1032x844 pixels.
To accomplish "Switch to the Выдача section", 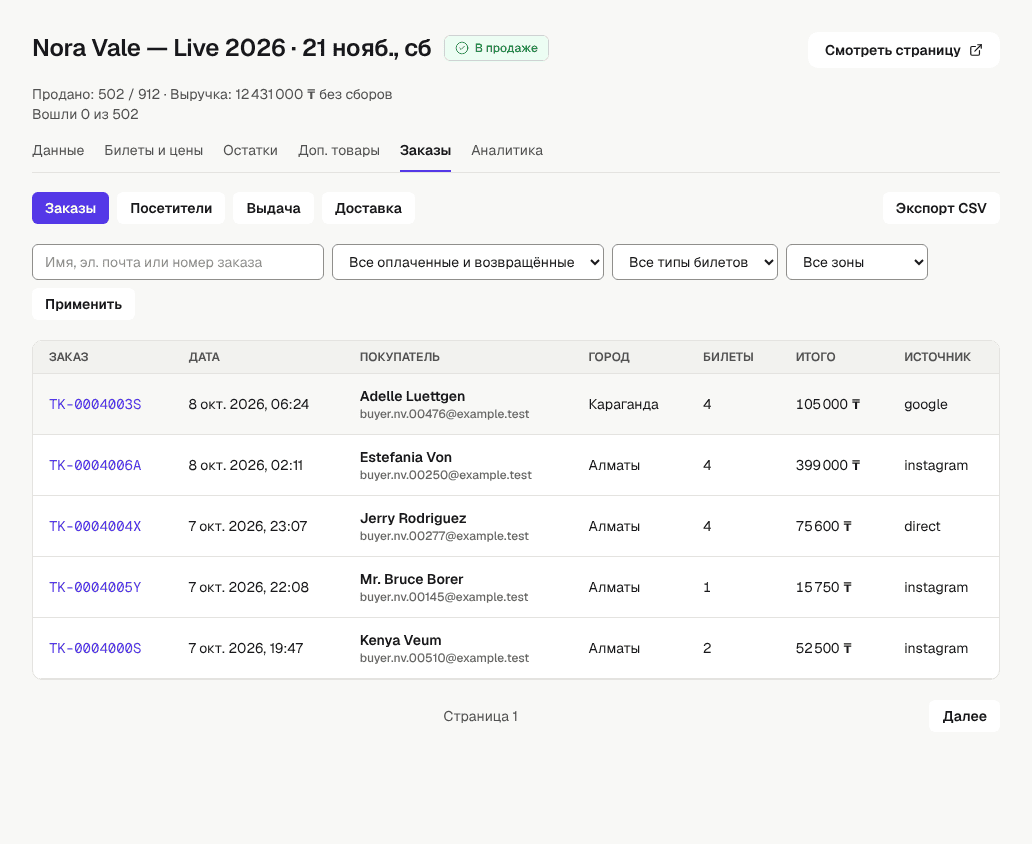I will (x=273, y=208).
